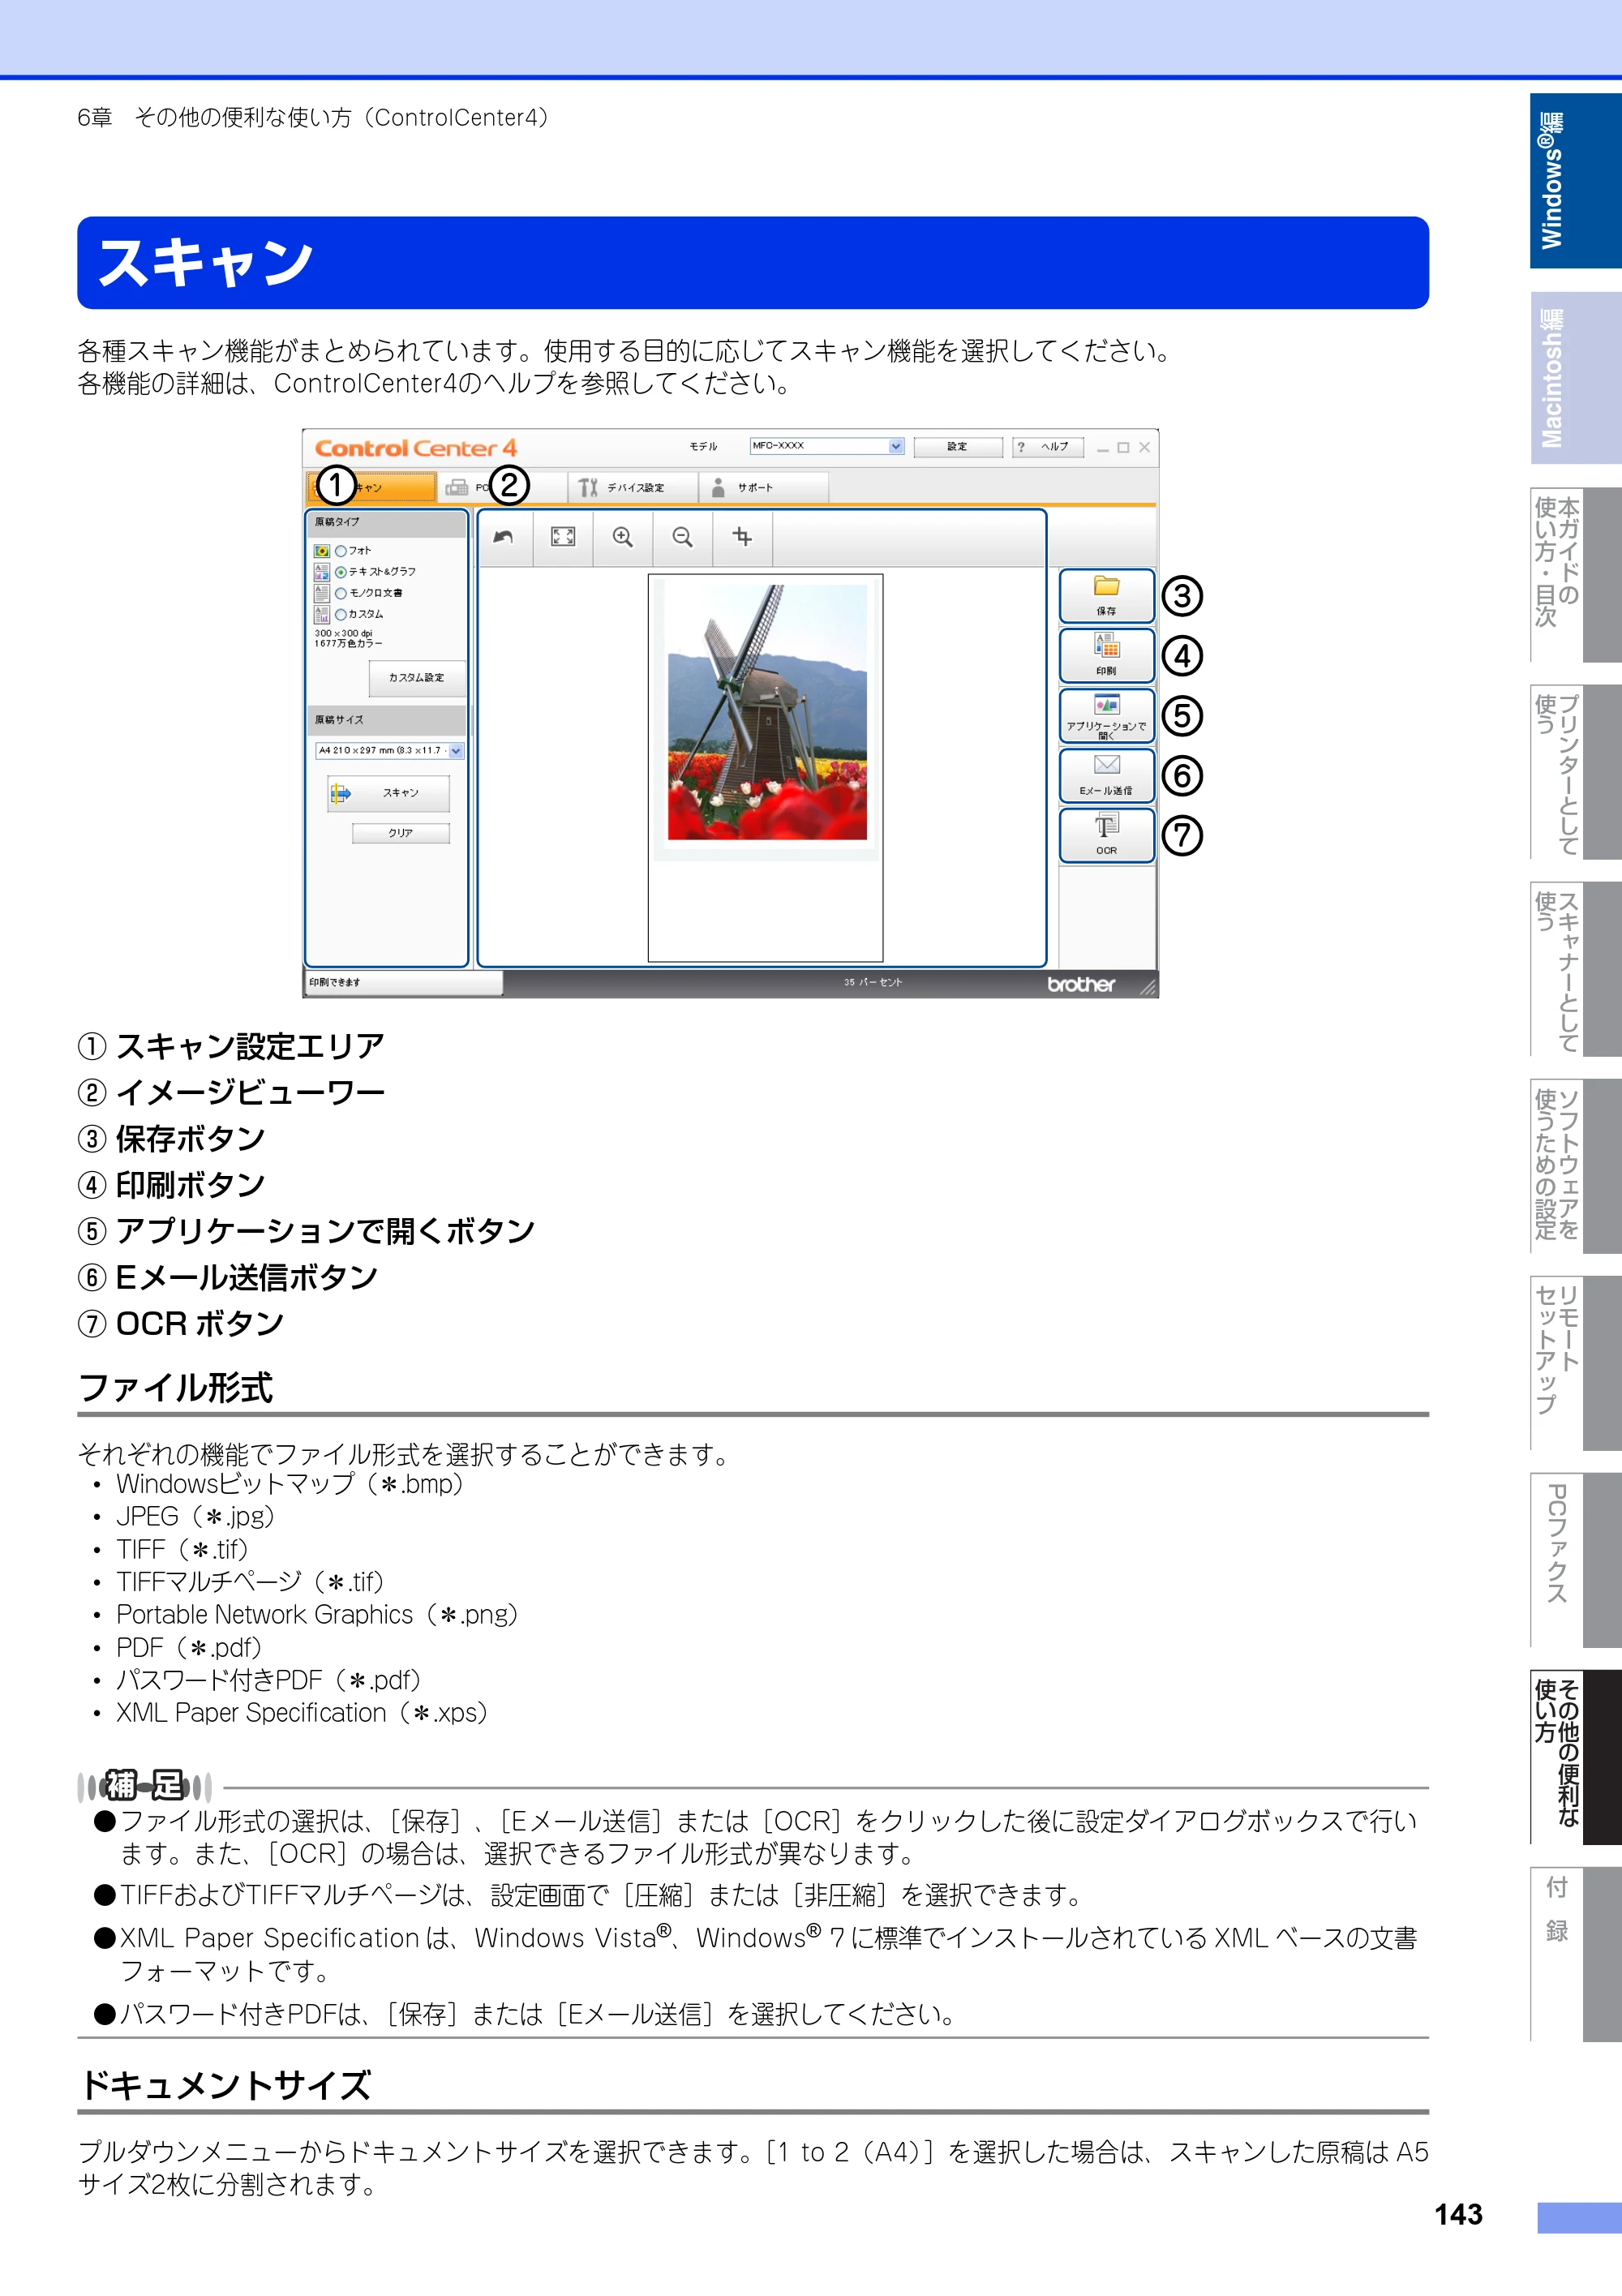Click the 設定 button in title bar
The width and height of the screenshot is (1622, 2296).
point(957,447)
